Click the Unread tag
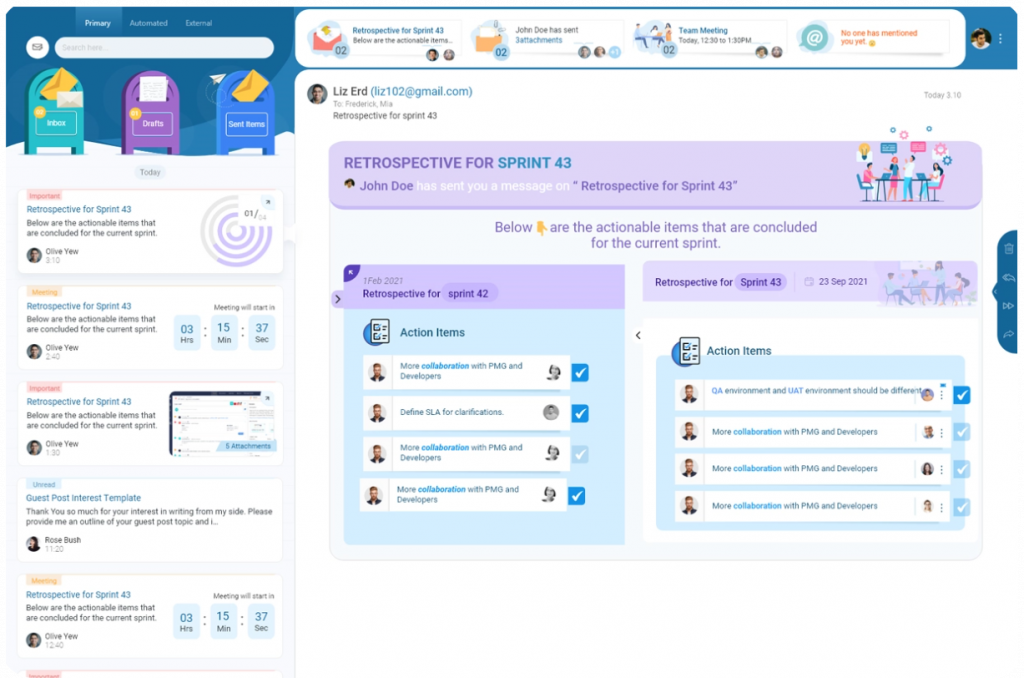 tap(44, 485)
